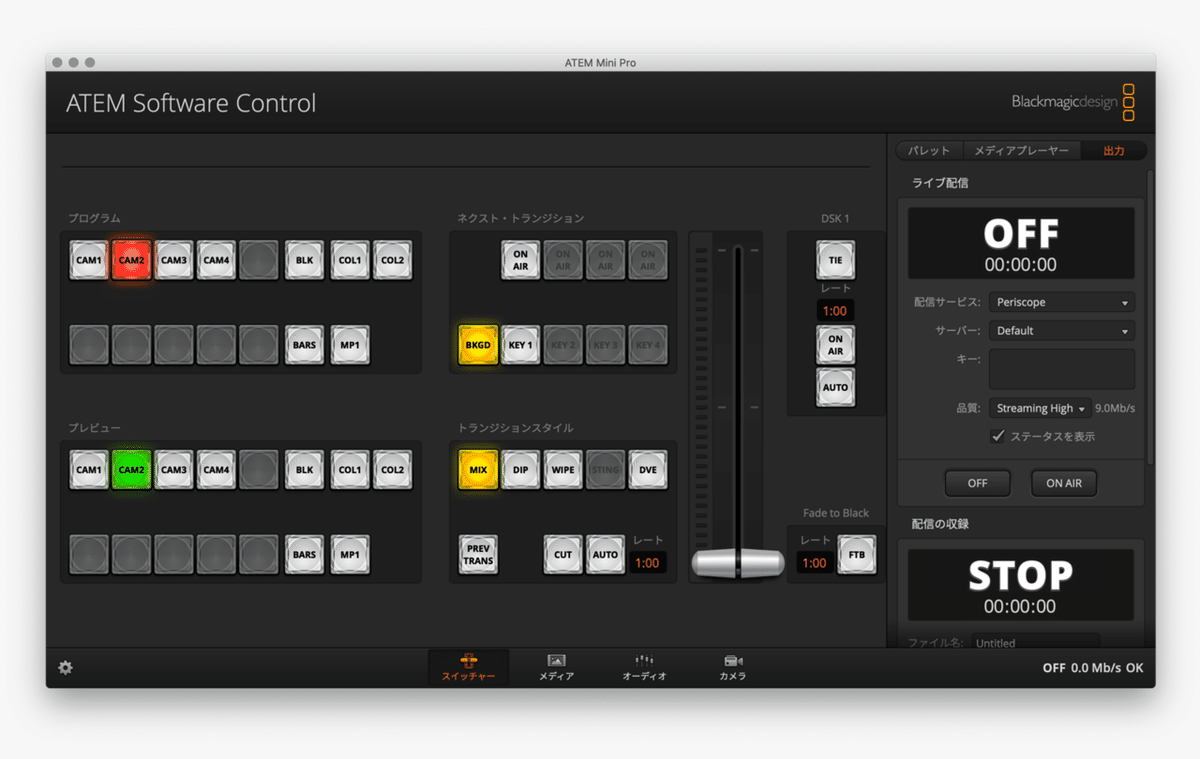This screenshot has width=1200, height=759.
Task: Click DSK 1 AUTO button
Action: tap(835, 387)
